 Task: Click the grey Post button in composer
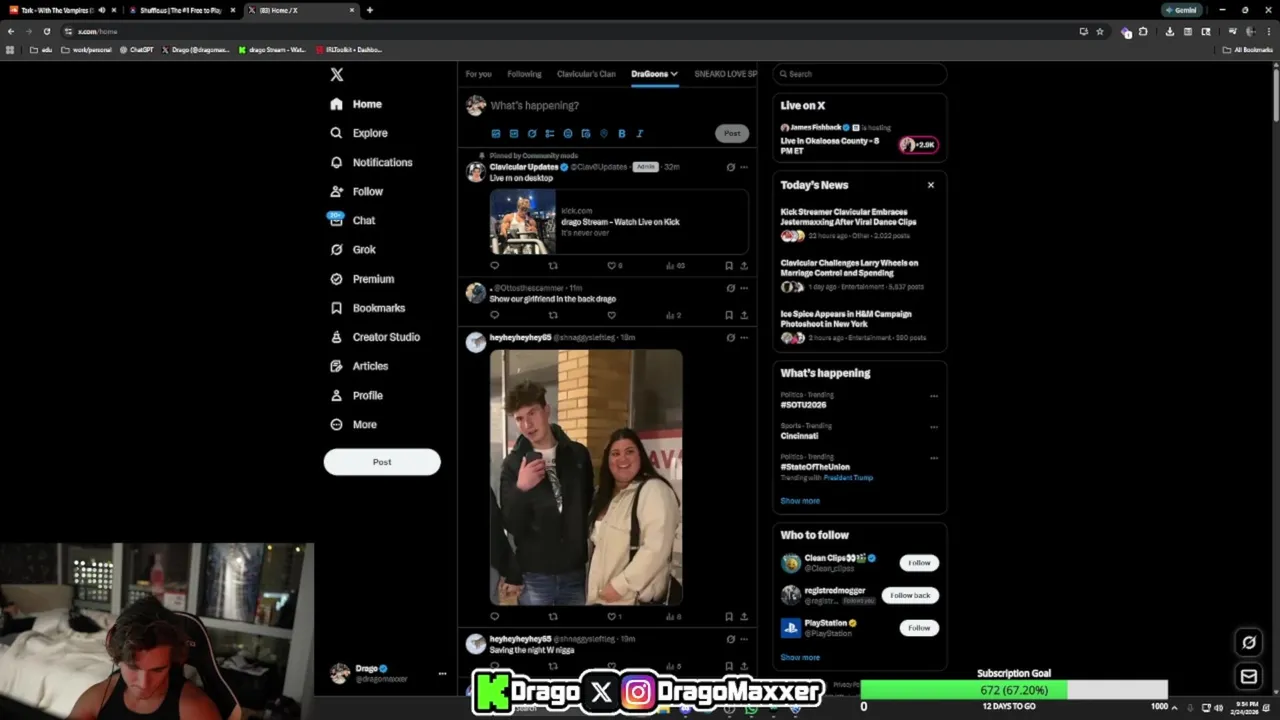[732, 133]
